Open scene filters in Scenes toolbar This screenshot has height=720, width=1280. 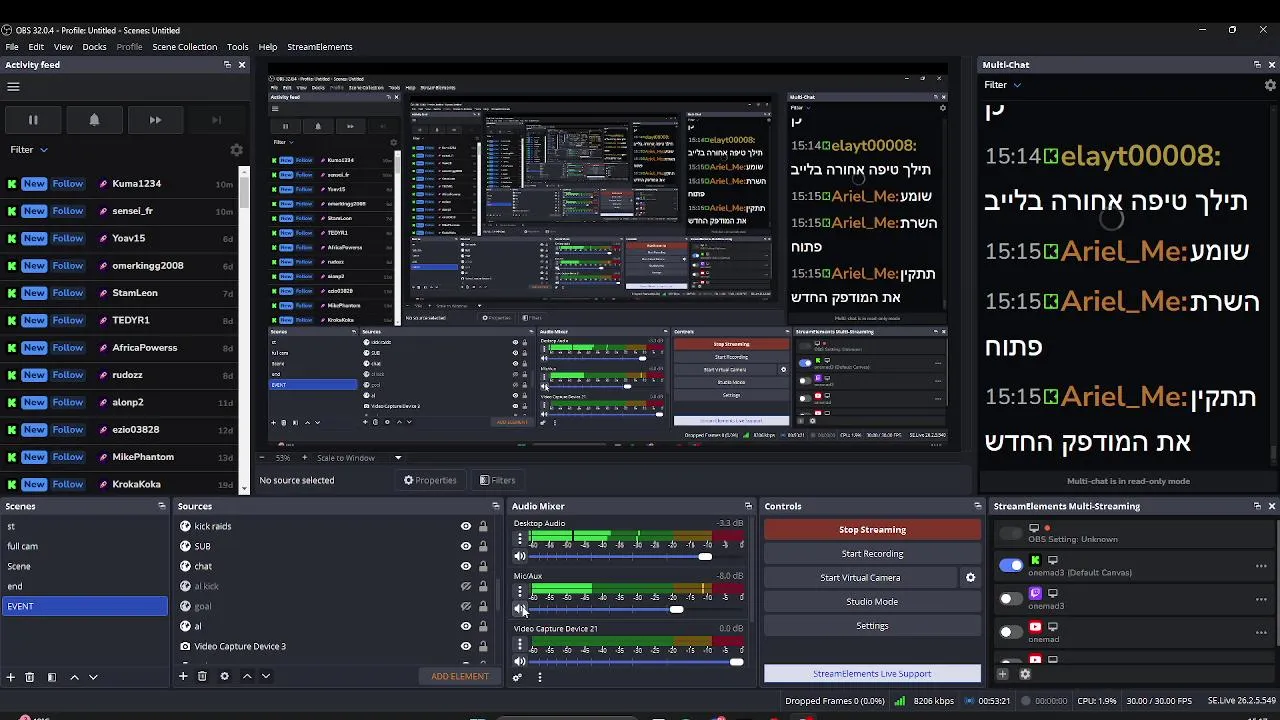(52, 677)
